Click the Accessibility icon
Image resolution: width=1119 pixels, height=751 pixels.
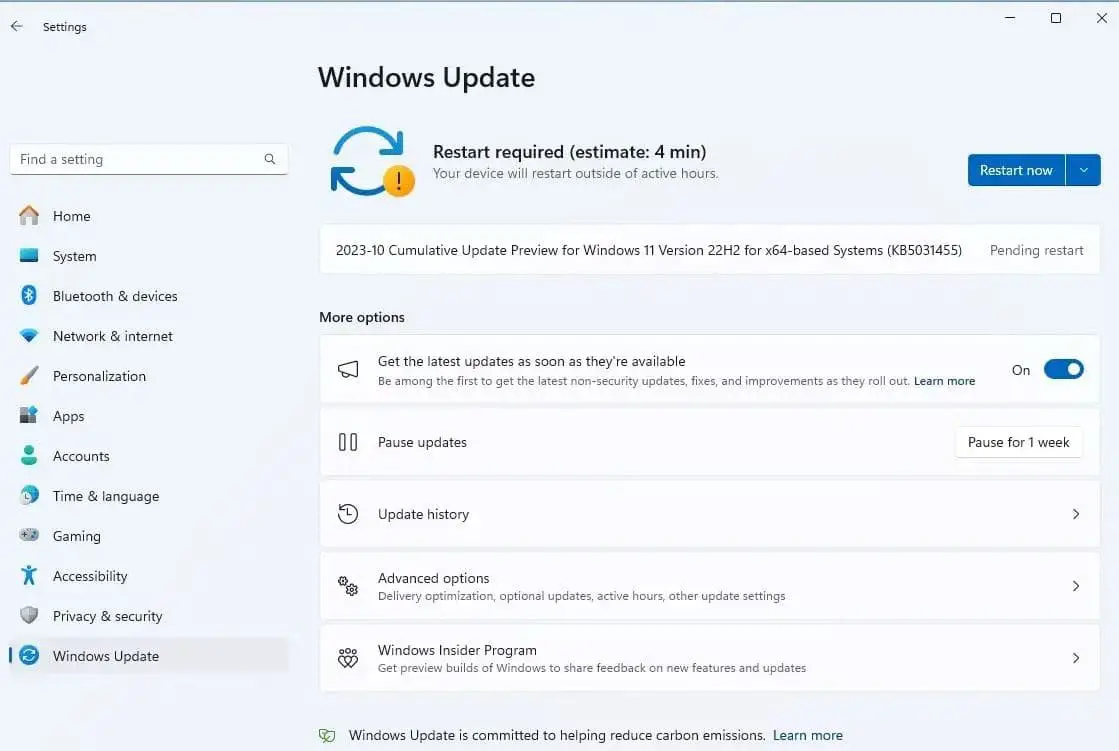[x=29, y=576]
